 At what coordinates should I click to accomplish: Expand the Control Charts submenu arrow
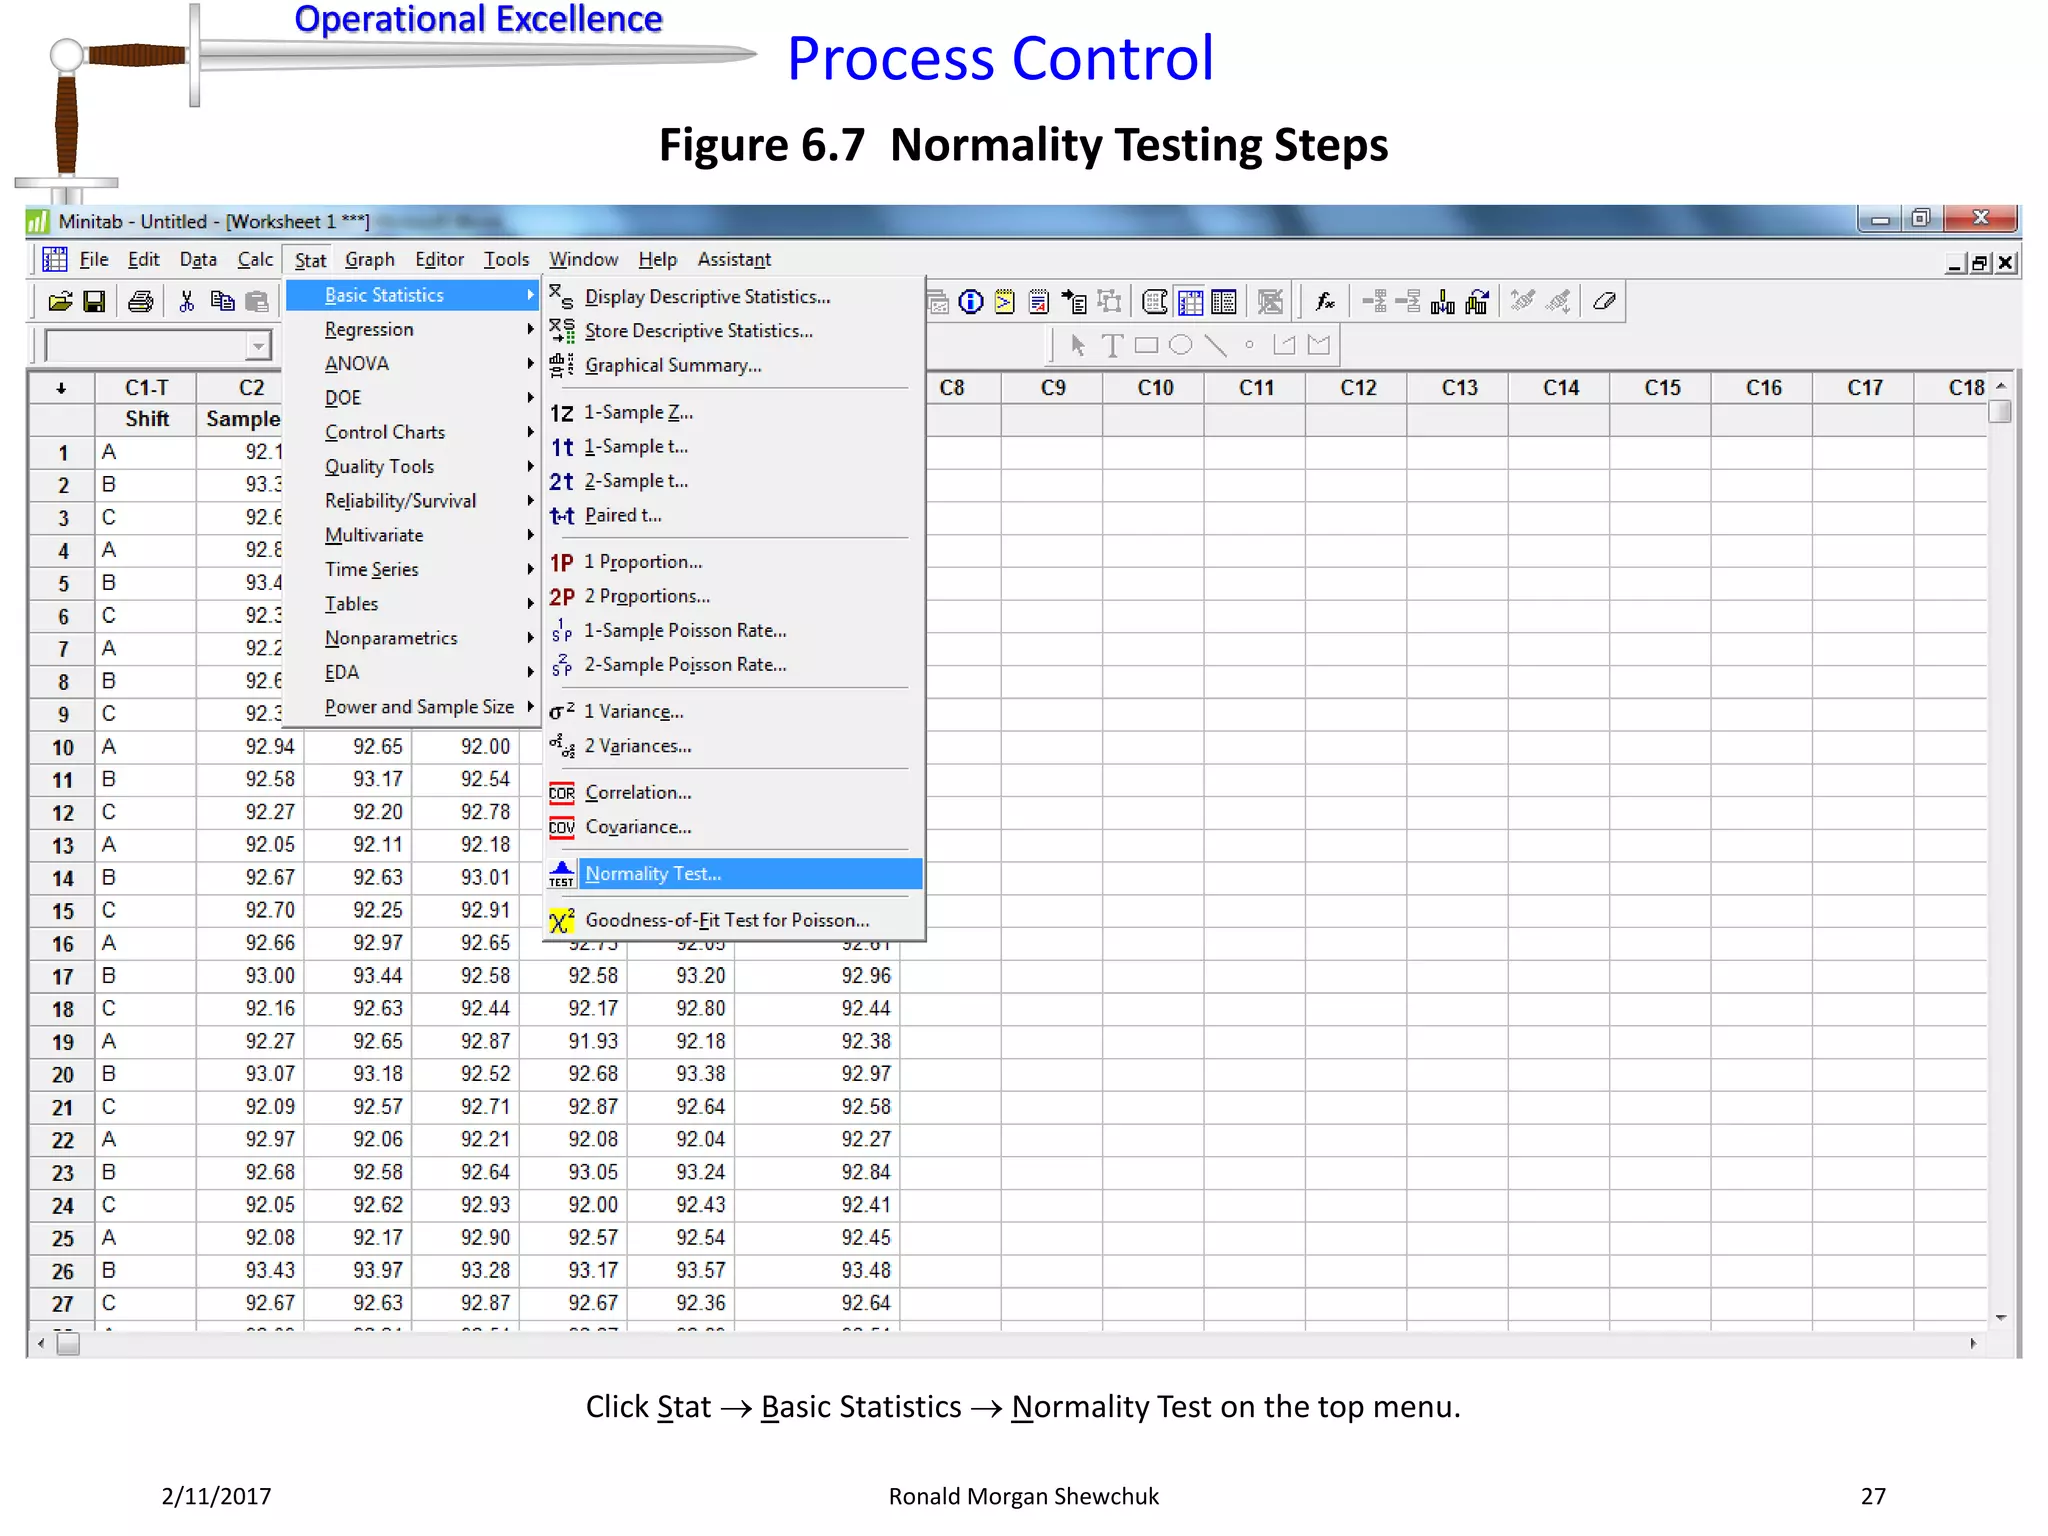530,432
